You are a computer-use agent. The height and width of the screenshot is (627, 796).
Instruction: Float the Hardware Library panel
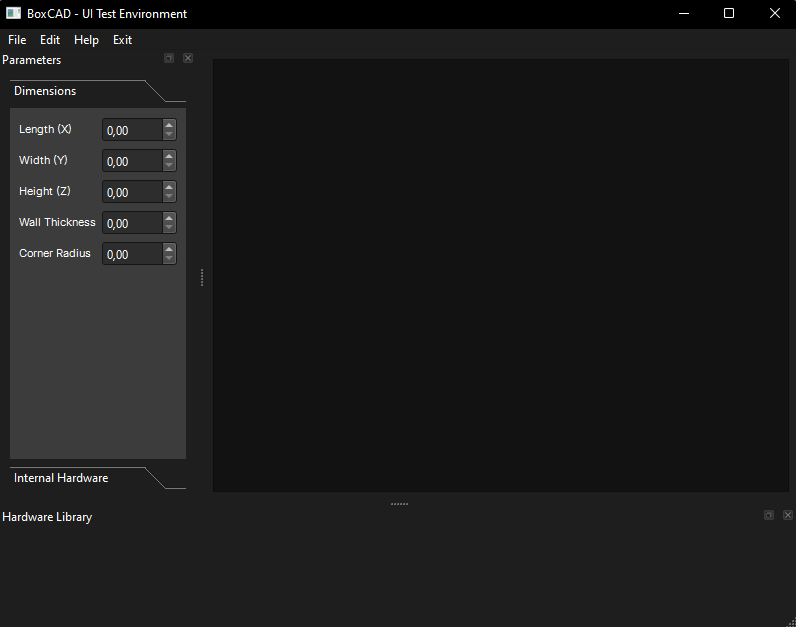pyautogui.click(x=769, y=515)
